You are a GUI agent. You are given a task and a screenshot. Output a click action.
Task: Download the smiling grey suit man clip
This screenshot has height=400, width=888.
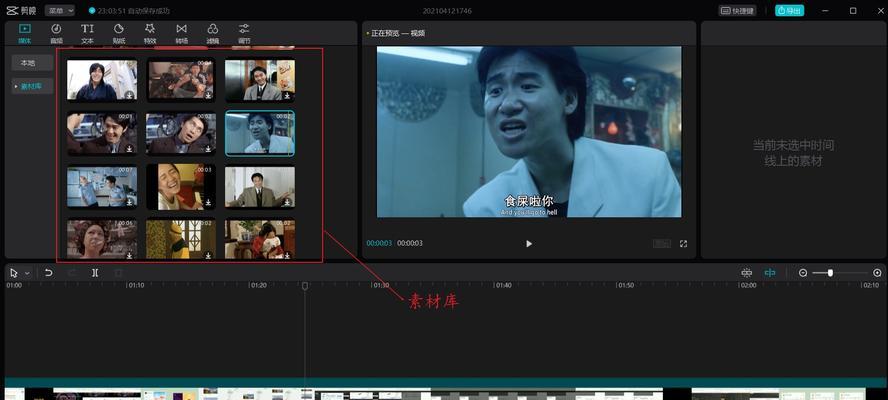[288, 95]
